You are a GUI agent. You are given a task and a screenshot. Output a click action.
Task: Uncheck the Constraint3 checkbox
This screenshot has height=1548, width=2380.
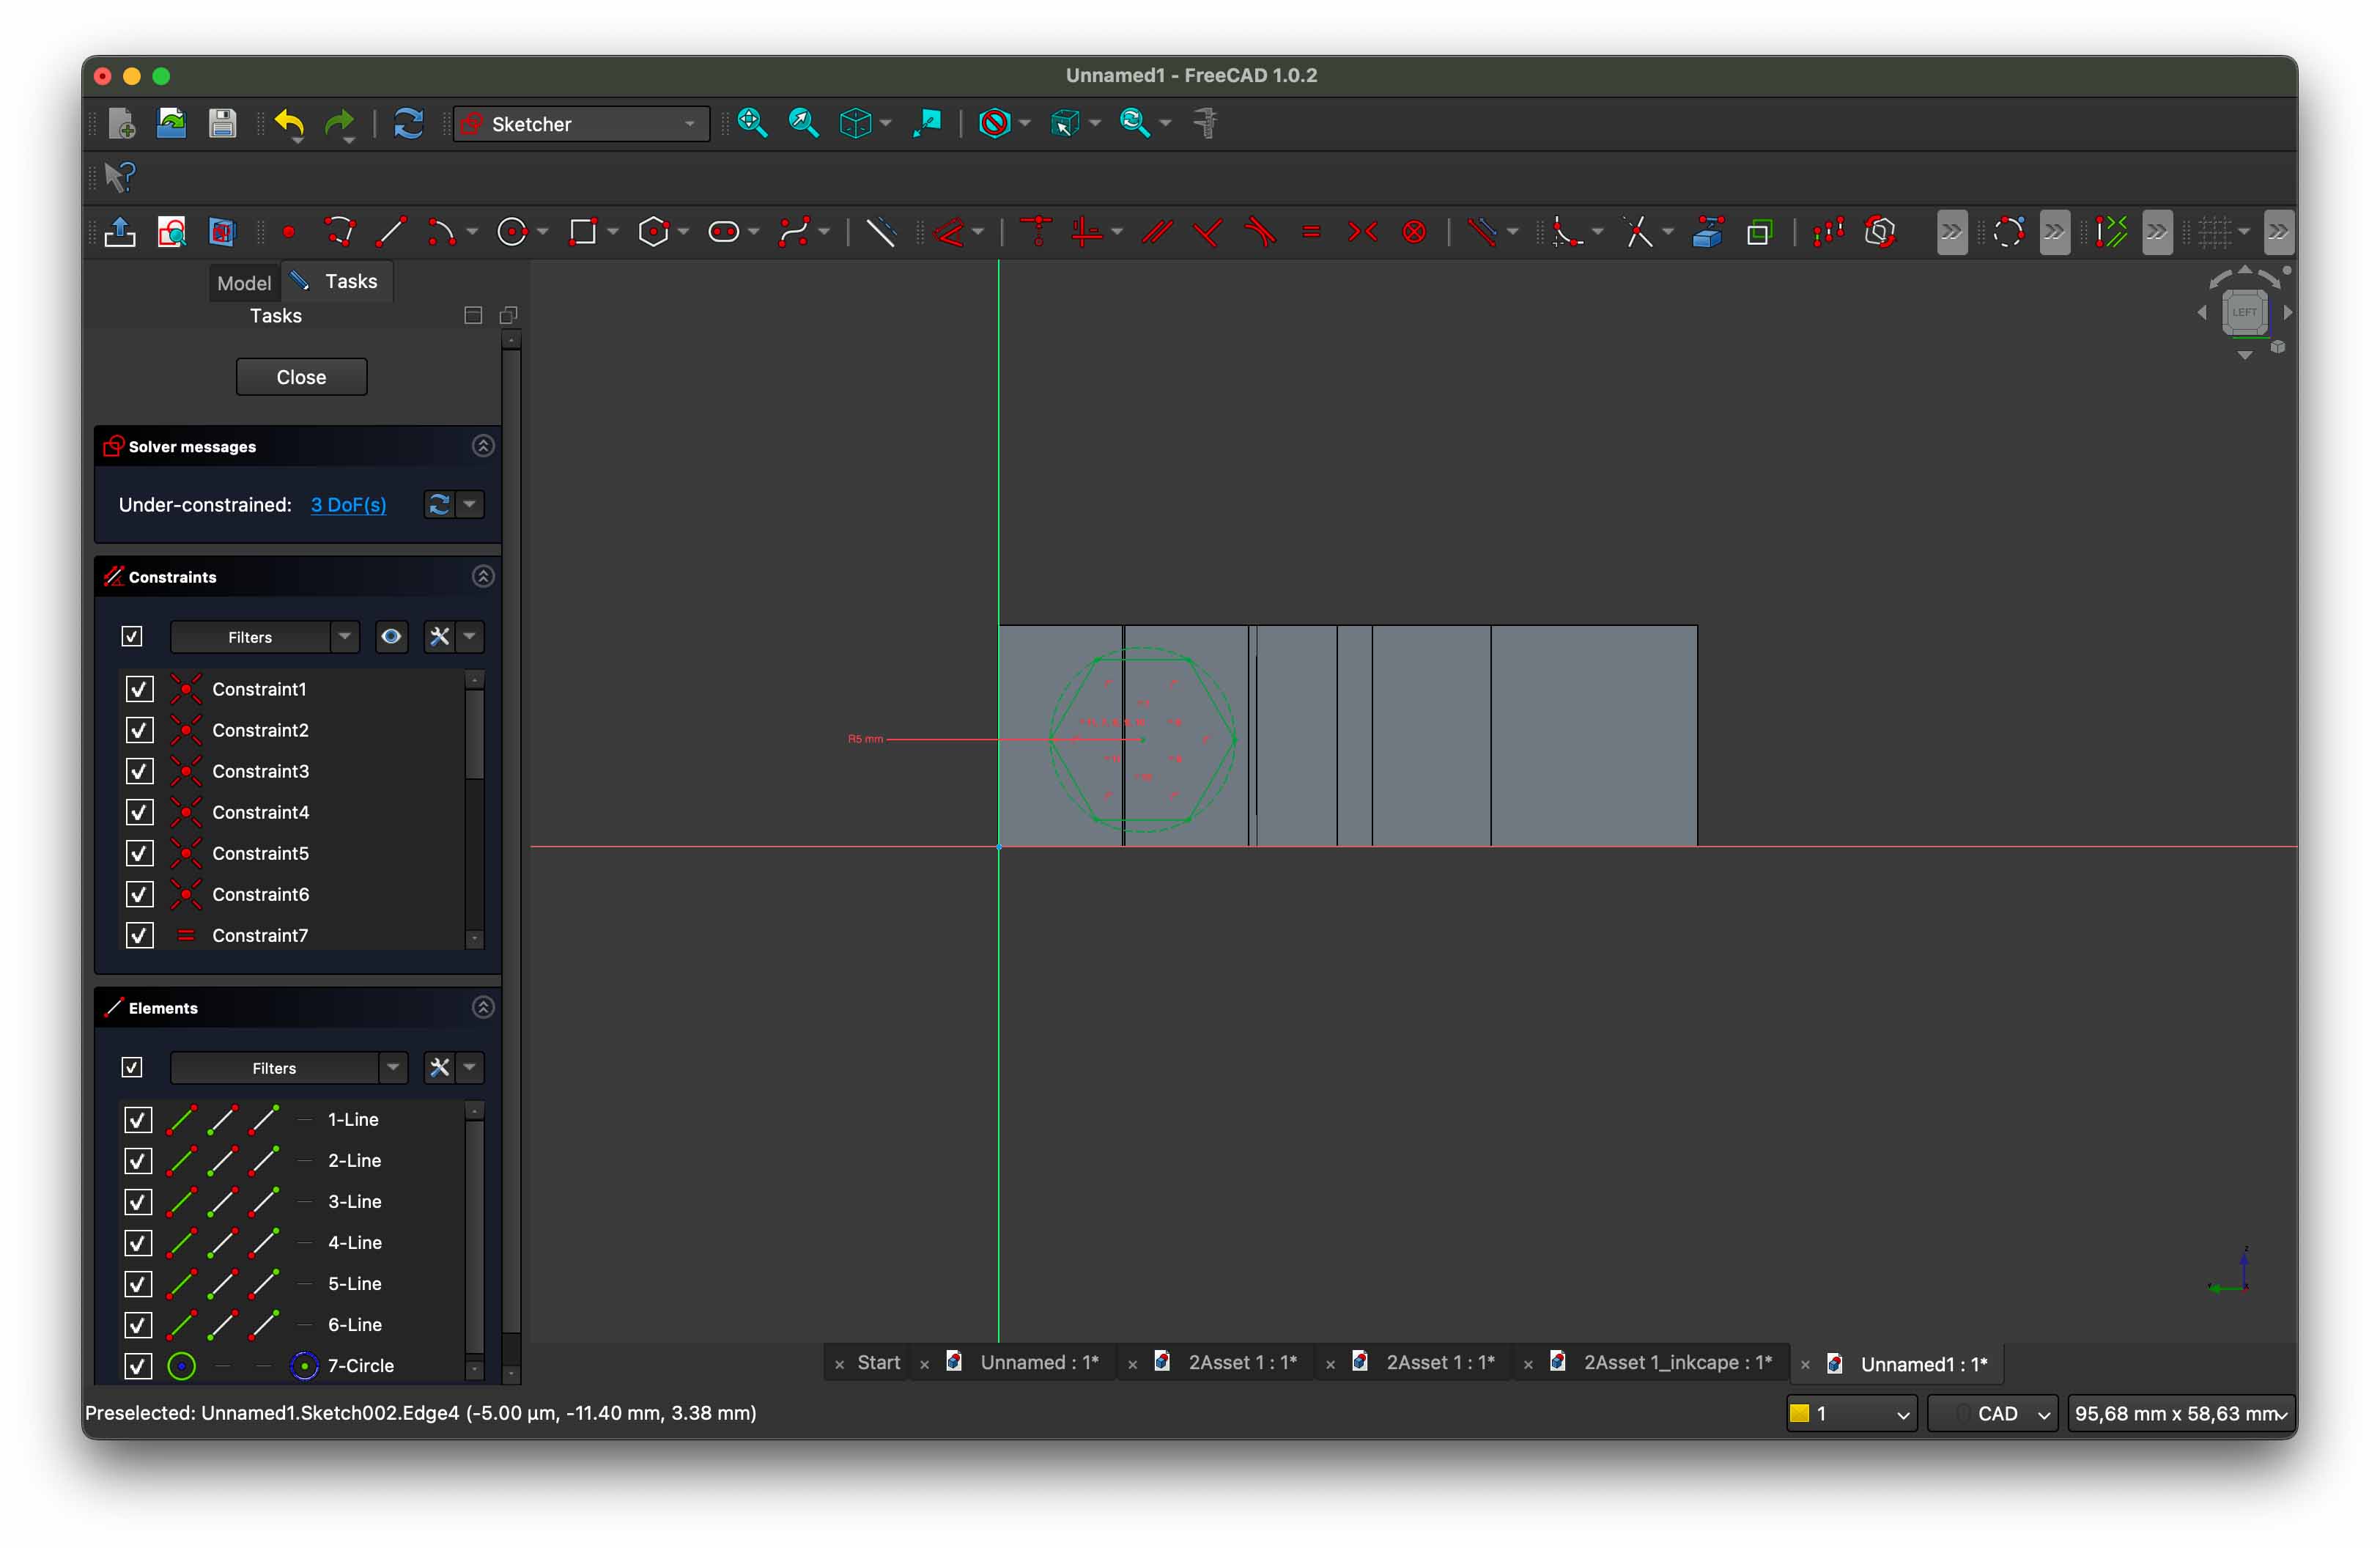139,771
